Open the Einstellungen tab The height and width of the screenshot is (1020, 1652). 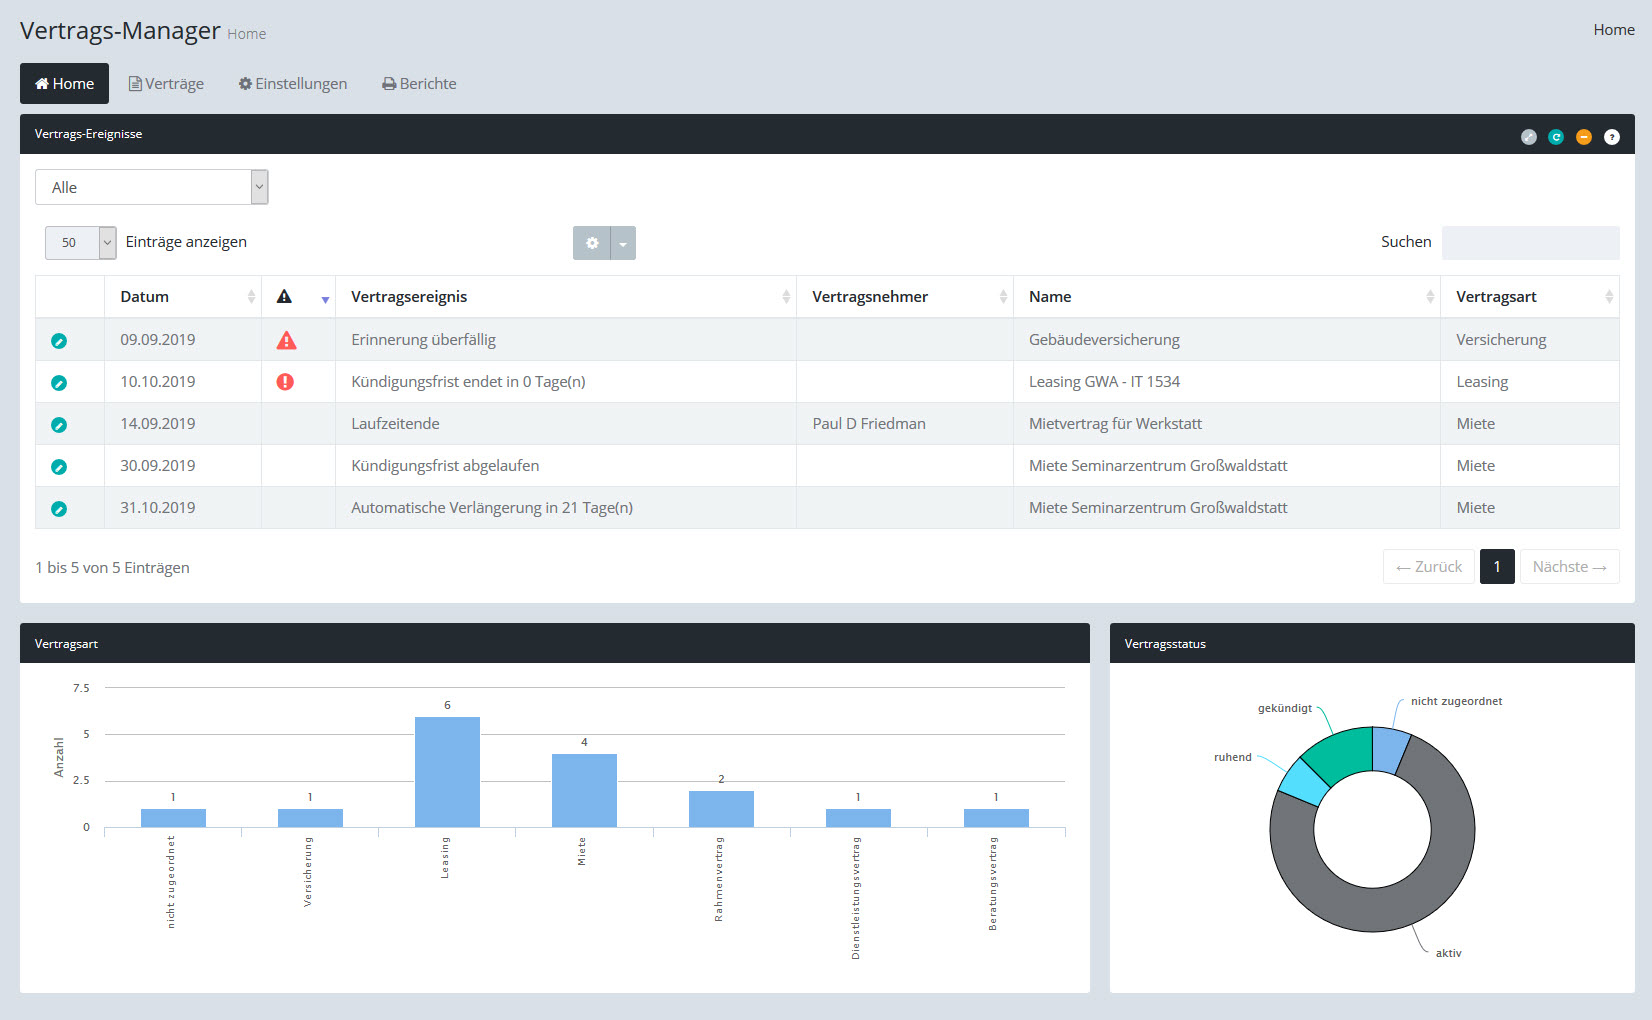[293, 84]
